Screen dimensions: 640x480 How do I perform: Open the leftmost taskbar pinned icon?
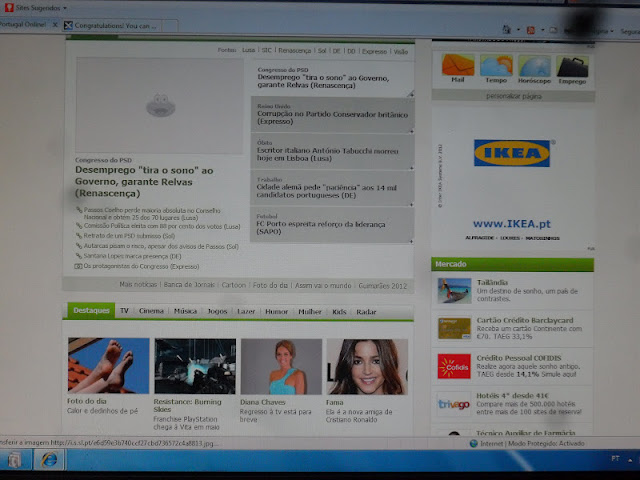point(15,460)
